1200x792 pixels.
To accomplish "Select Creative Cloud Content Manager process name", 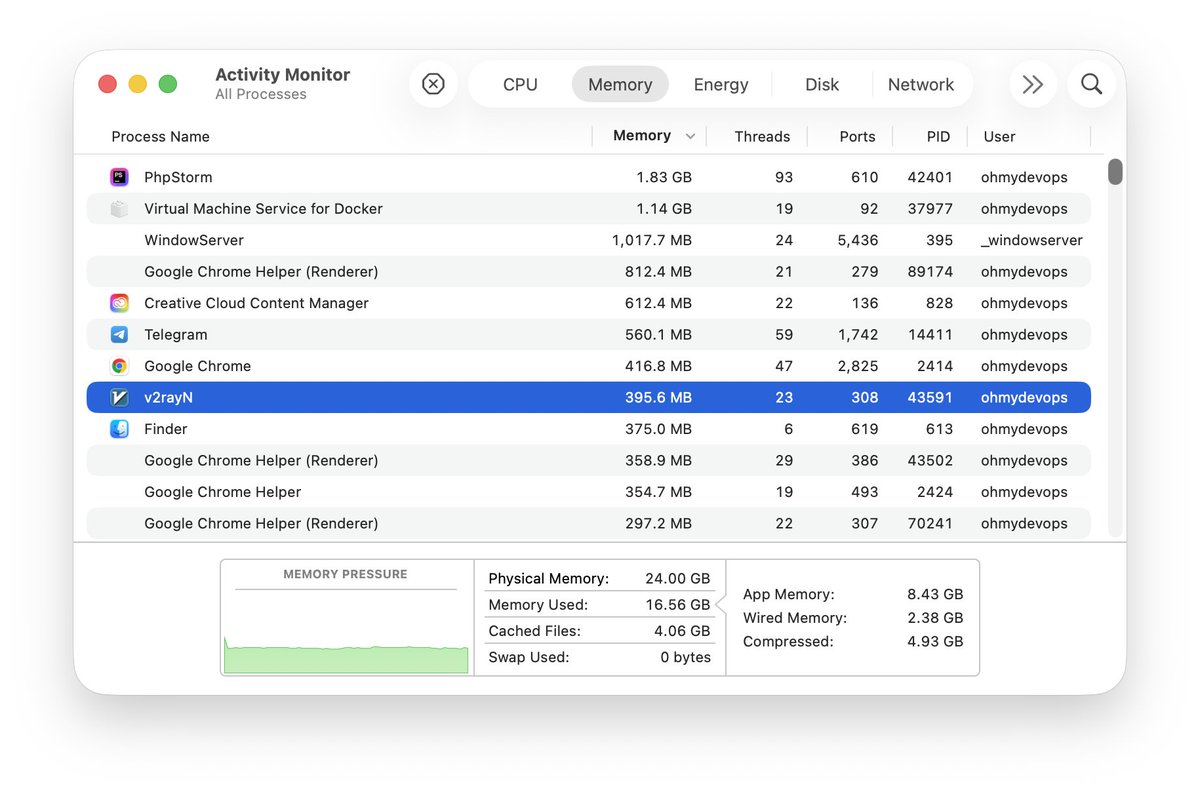I will [256, 303].
